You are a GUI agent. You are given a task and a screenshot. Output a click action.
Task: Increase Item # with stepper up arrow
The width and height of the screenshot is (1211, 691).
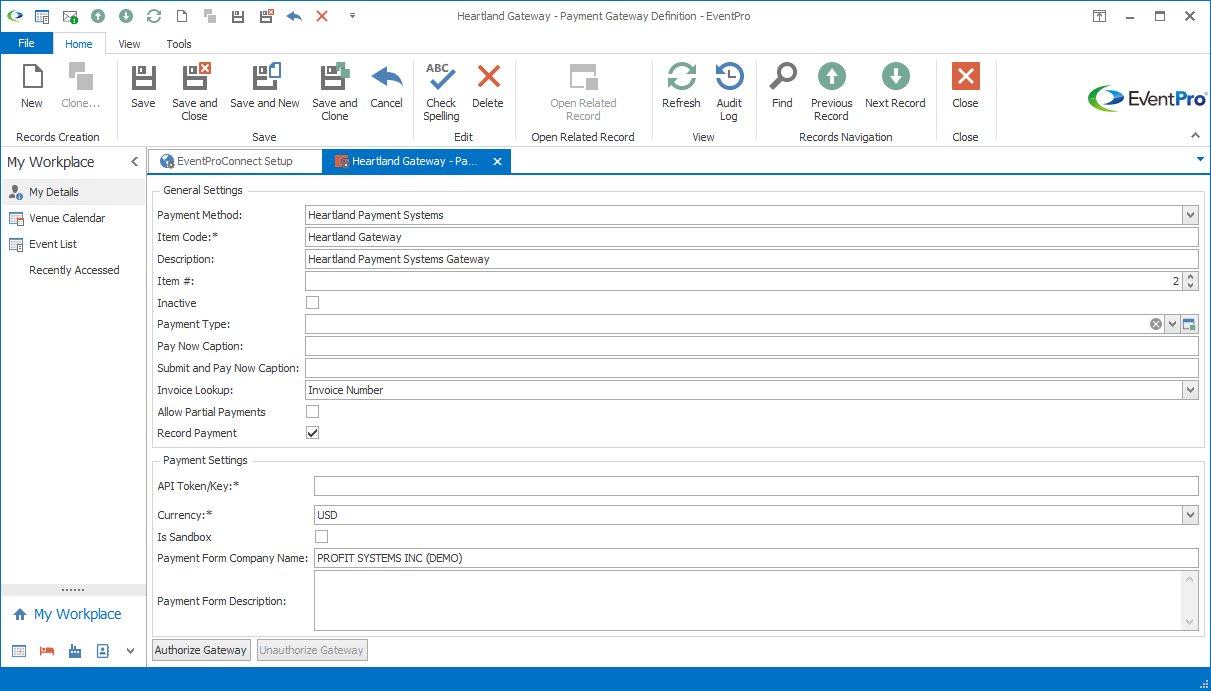coord(1190,277)
